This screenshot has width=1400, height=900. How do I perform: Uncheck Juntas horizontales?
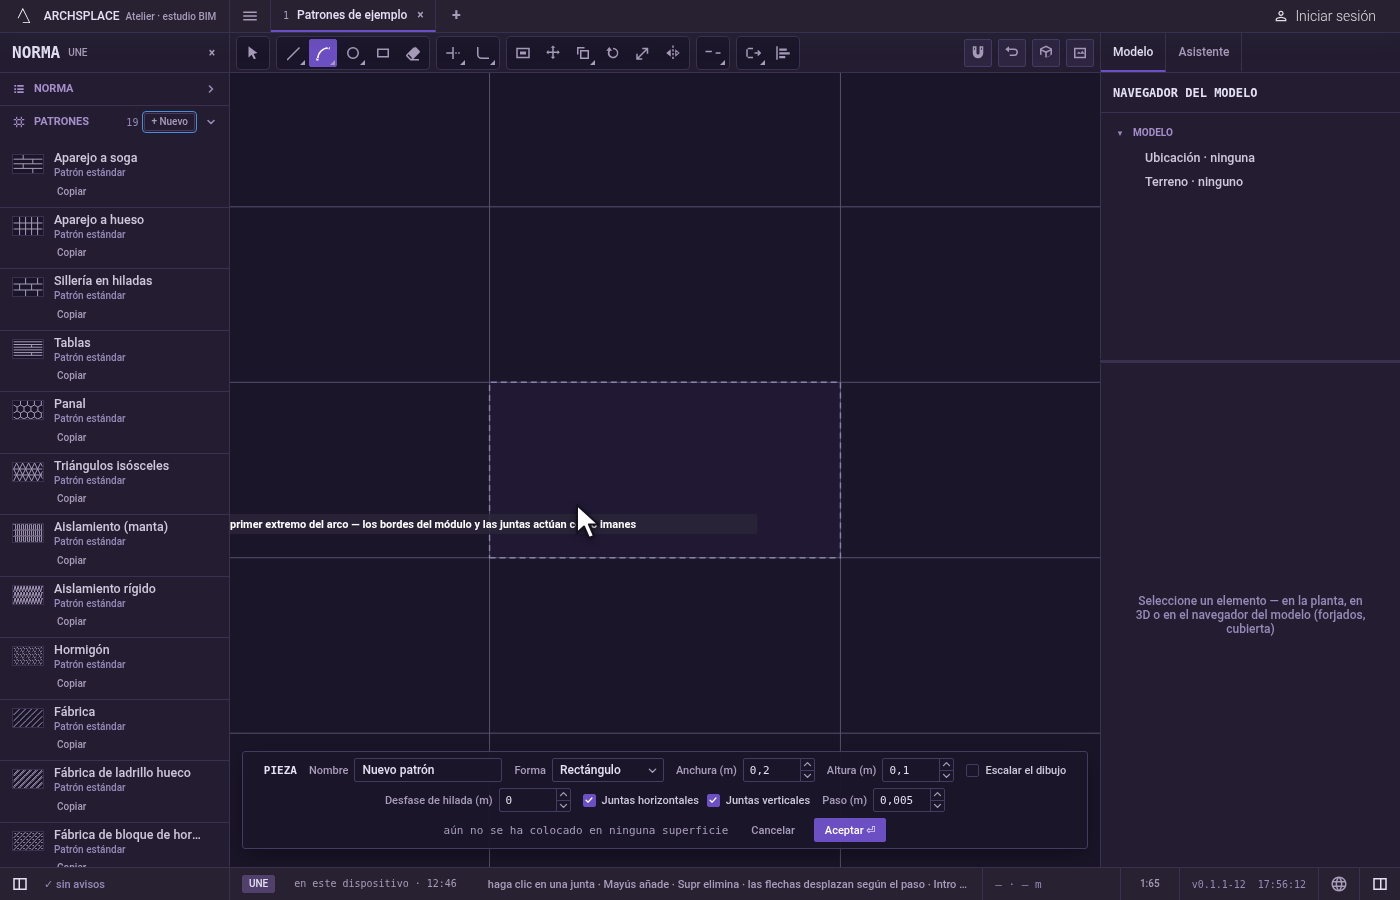(x=589, y=800)
